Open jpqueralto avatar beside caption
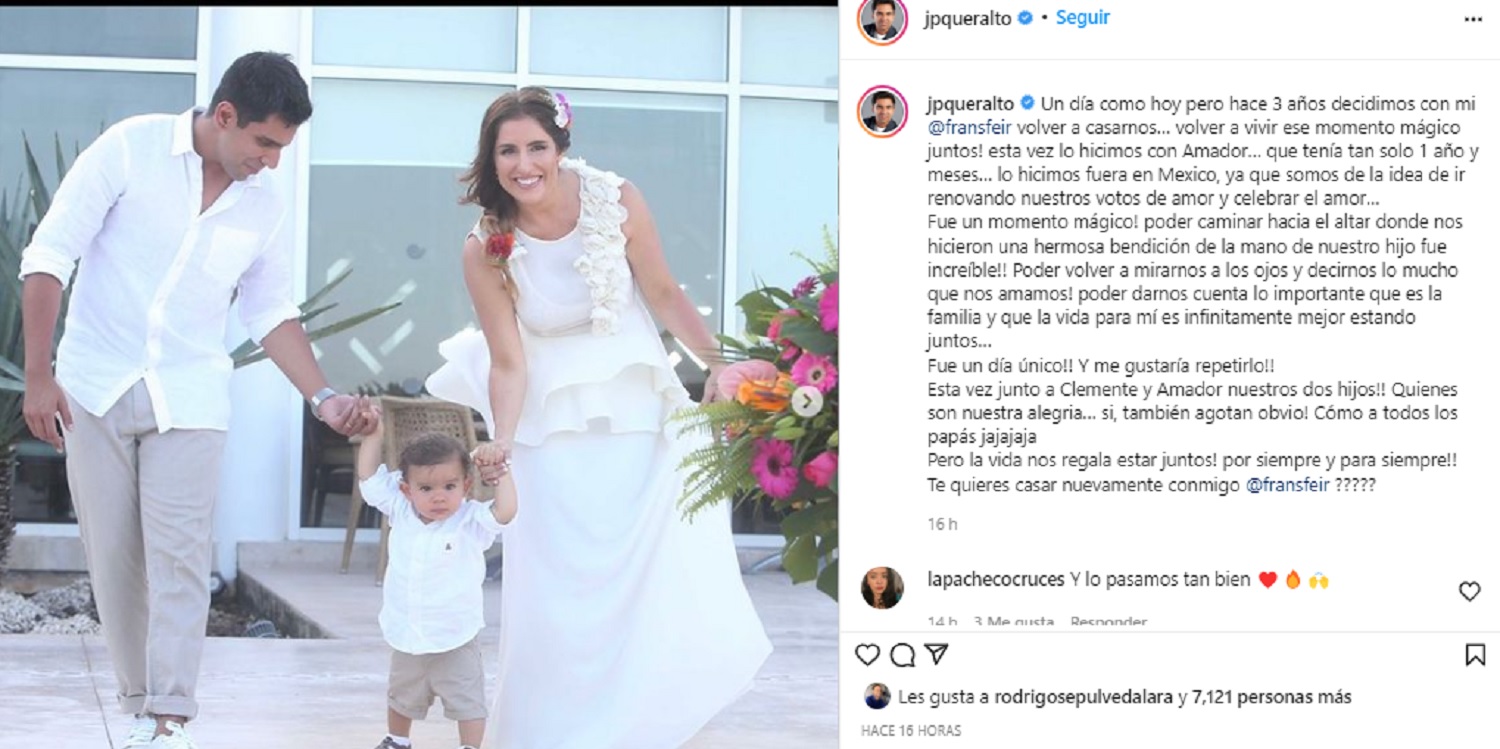 tap(882, 110)
